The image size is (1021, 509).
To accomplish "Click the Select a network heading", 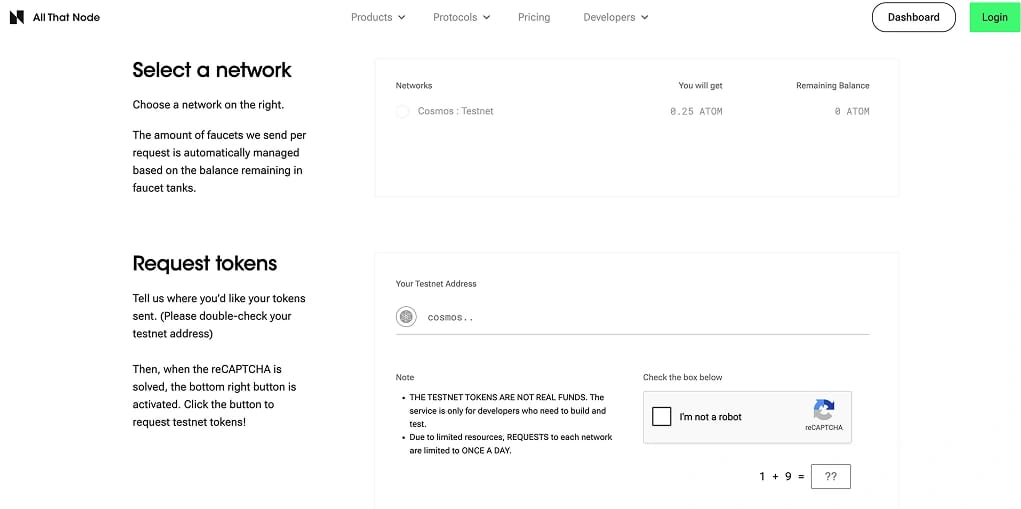I will [x=212, y=70].
